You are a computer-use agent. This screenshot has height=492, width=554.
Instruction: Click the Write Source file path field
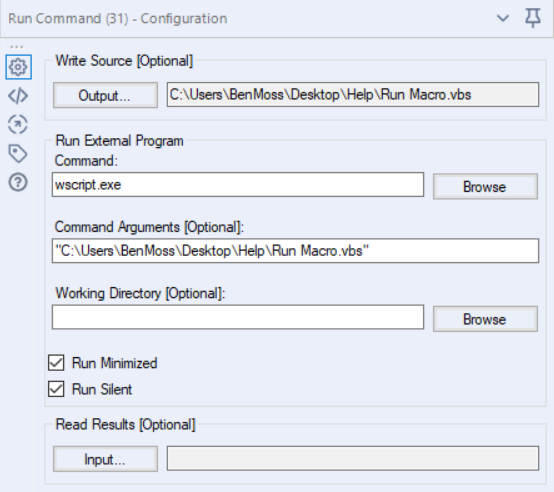(x=353, y=95)
